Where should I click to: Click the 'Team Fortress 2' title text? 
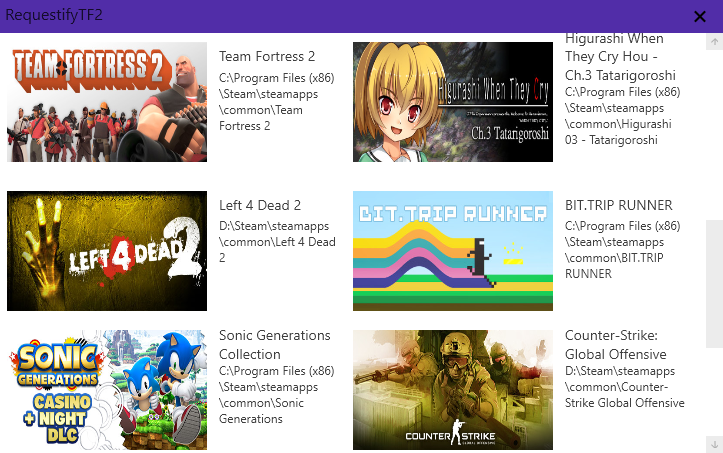267,56
